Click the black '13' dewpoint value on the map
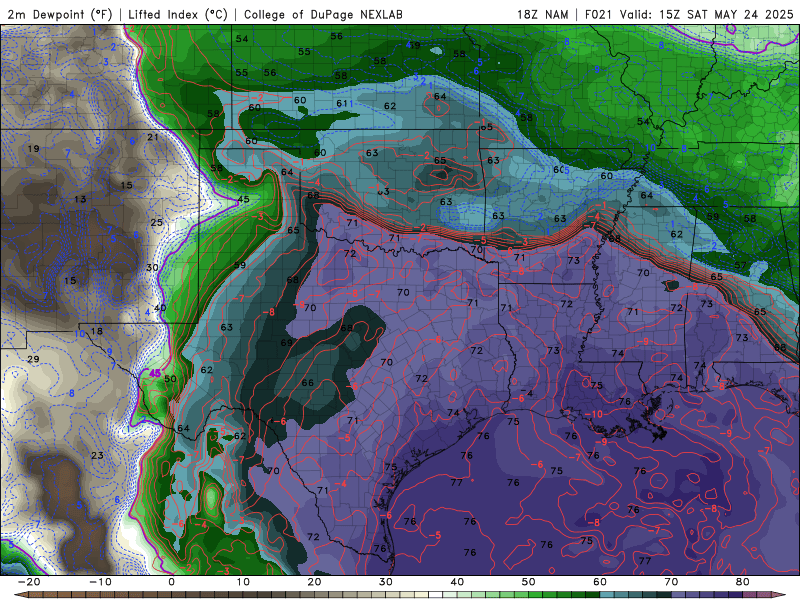The image size is (800, 600). pos(80,199)
